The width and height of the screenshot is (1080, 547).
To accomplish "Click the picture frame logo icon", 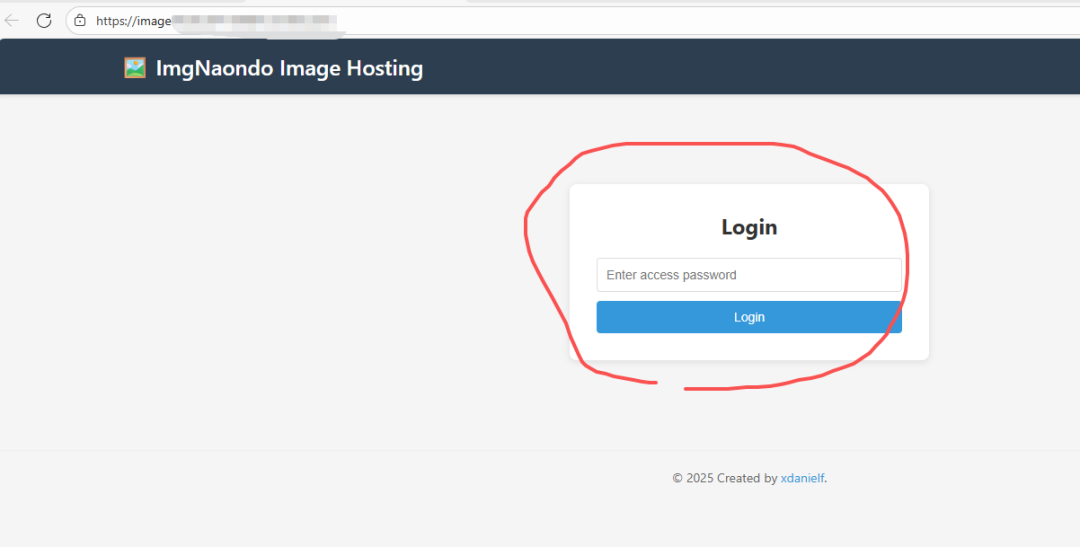I will click(135, 68).
